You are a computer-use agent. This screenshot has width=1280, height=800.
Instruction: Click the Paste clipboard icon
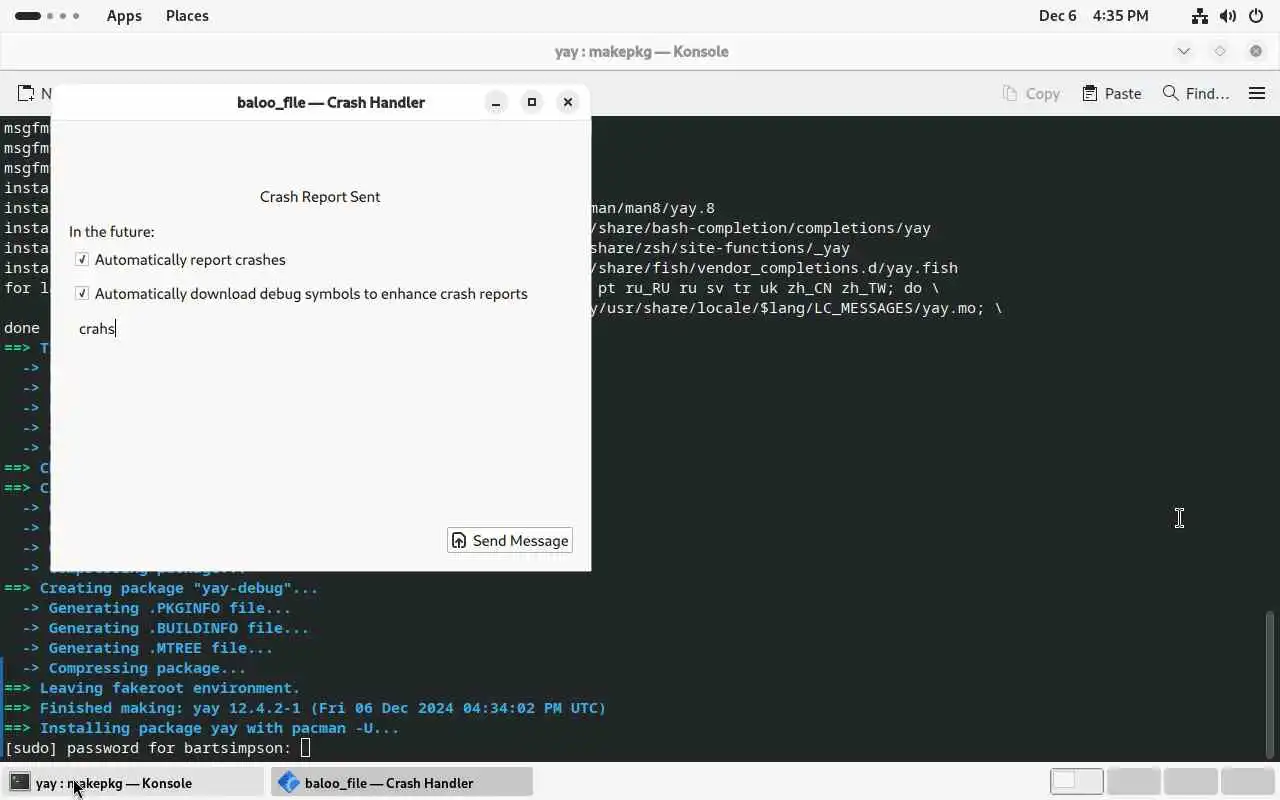coord(1090,93)
